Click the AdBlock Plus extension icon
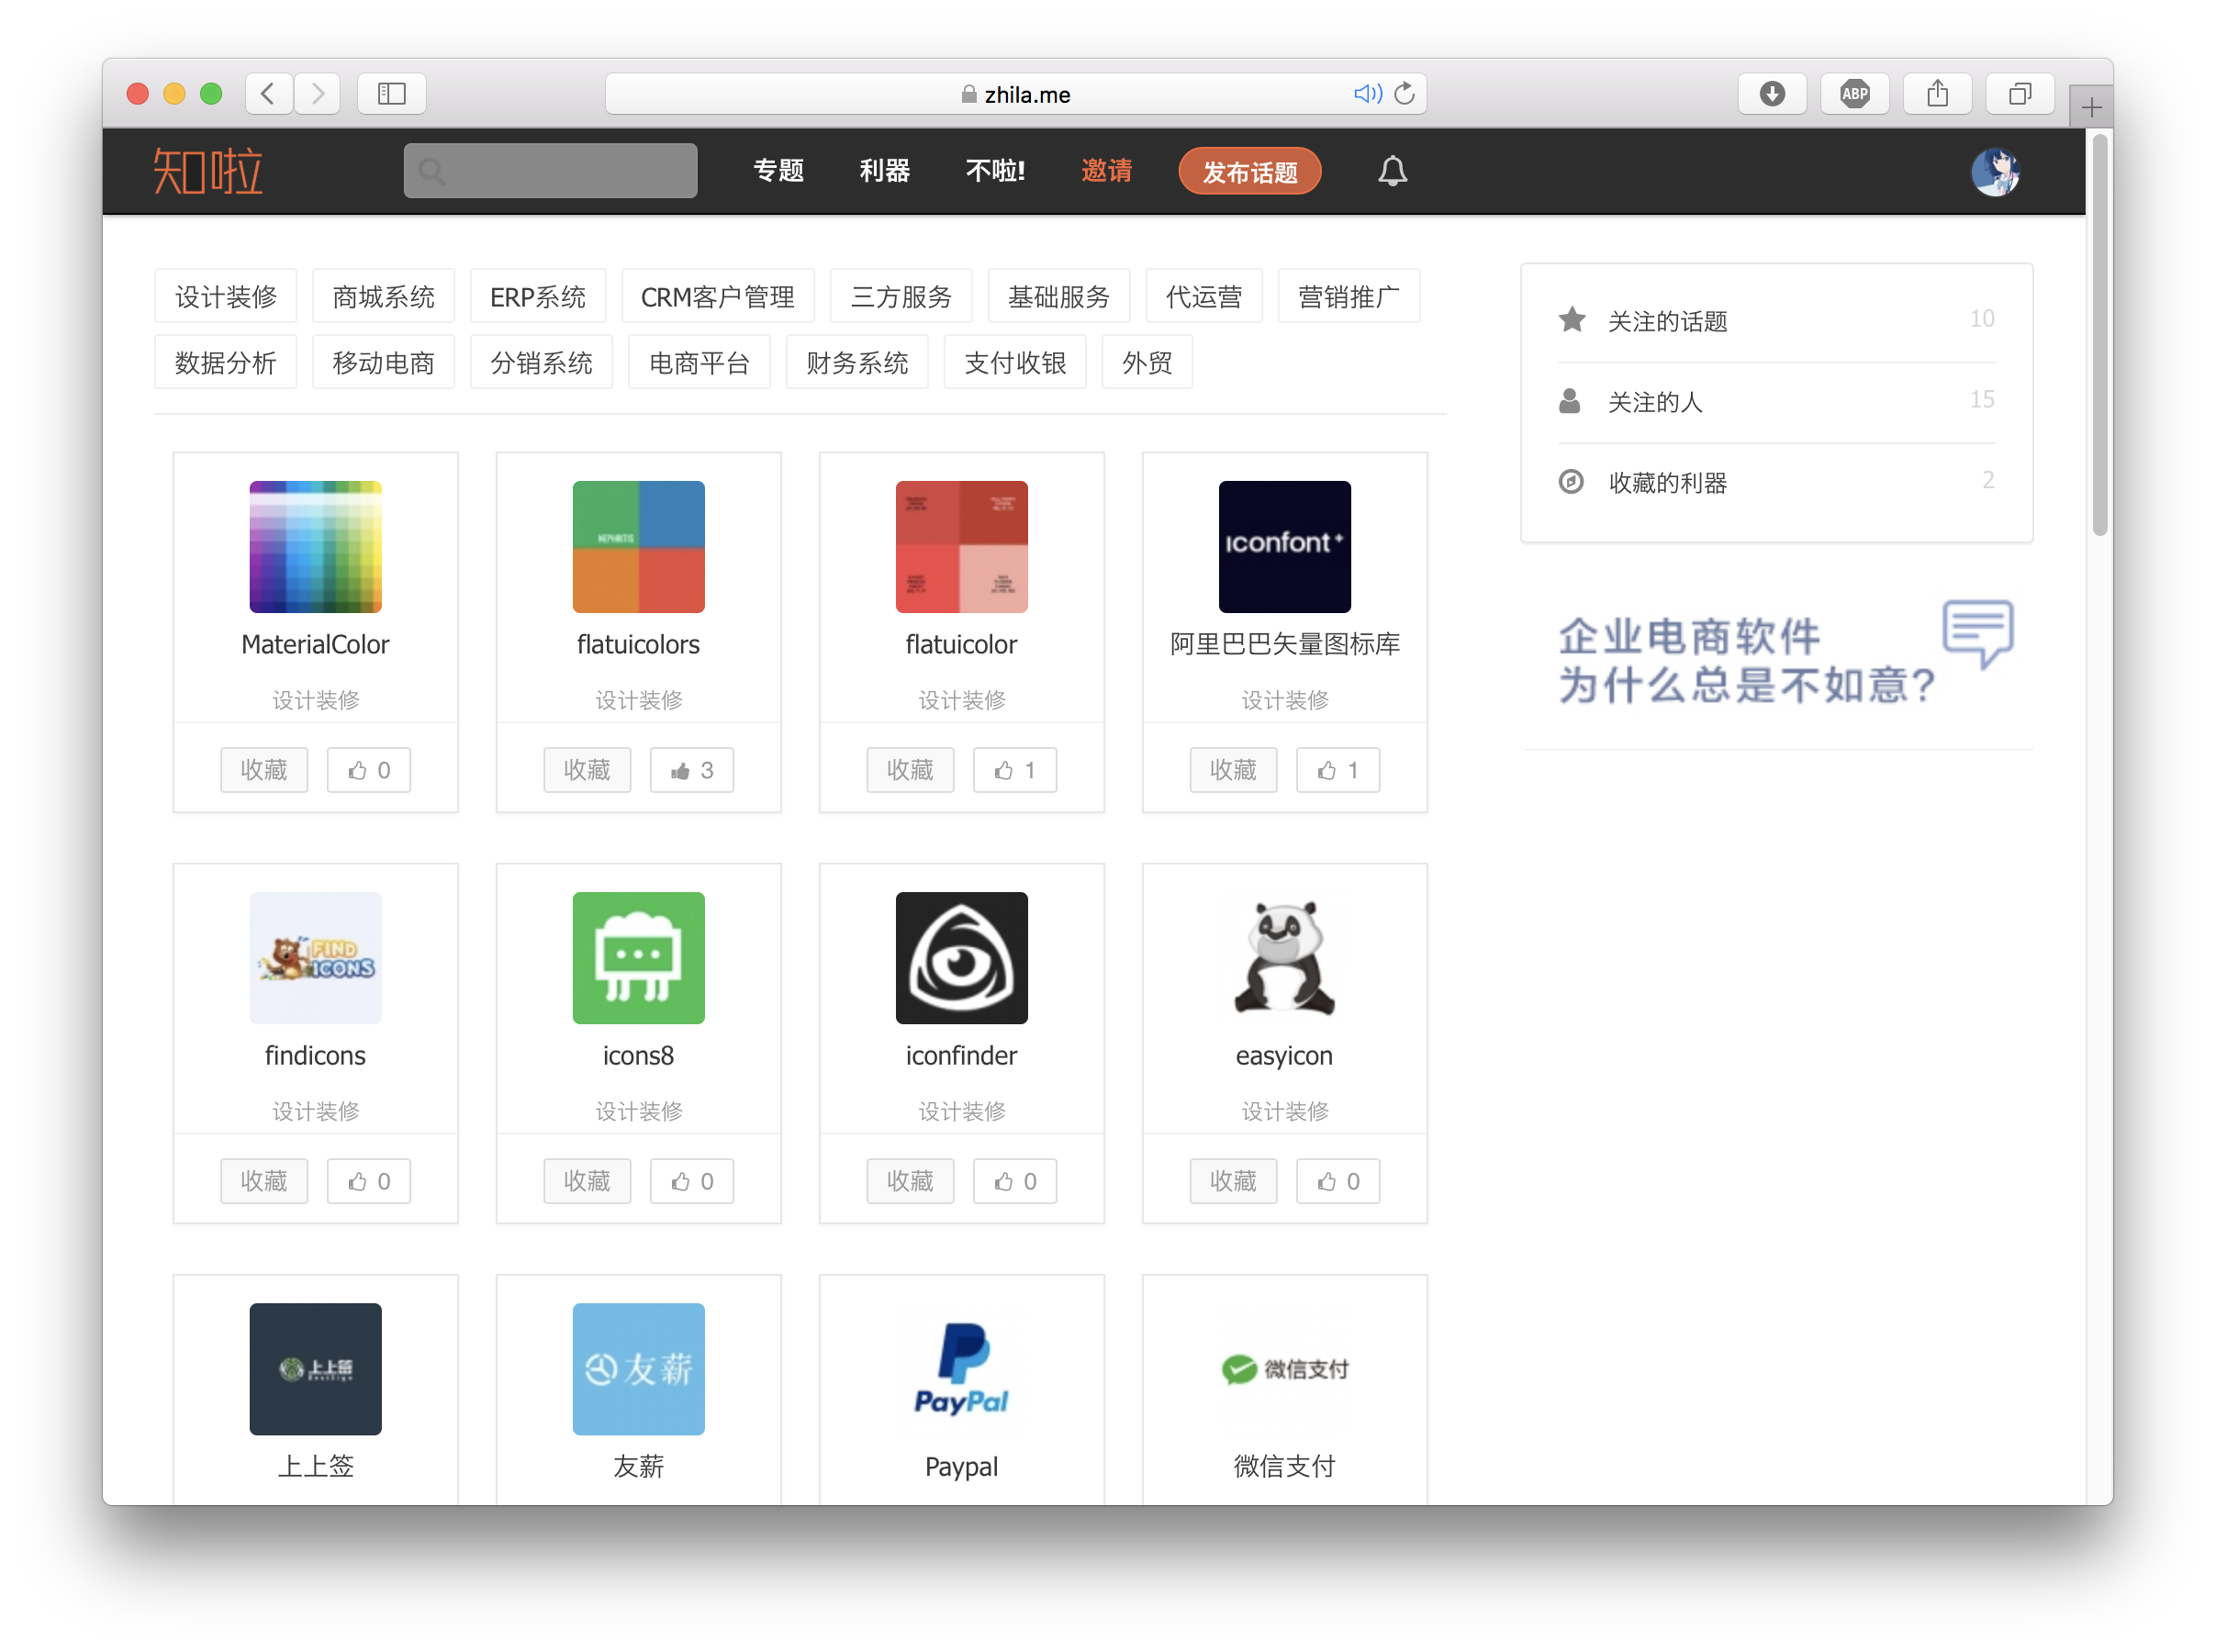 click(1854, 94)
